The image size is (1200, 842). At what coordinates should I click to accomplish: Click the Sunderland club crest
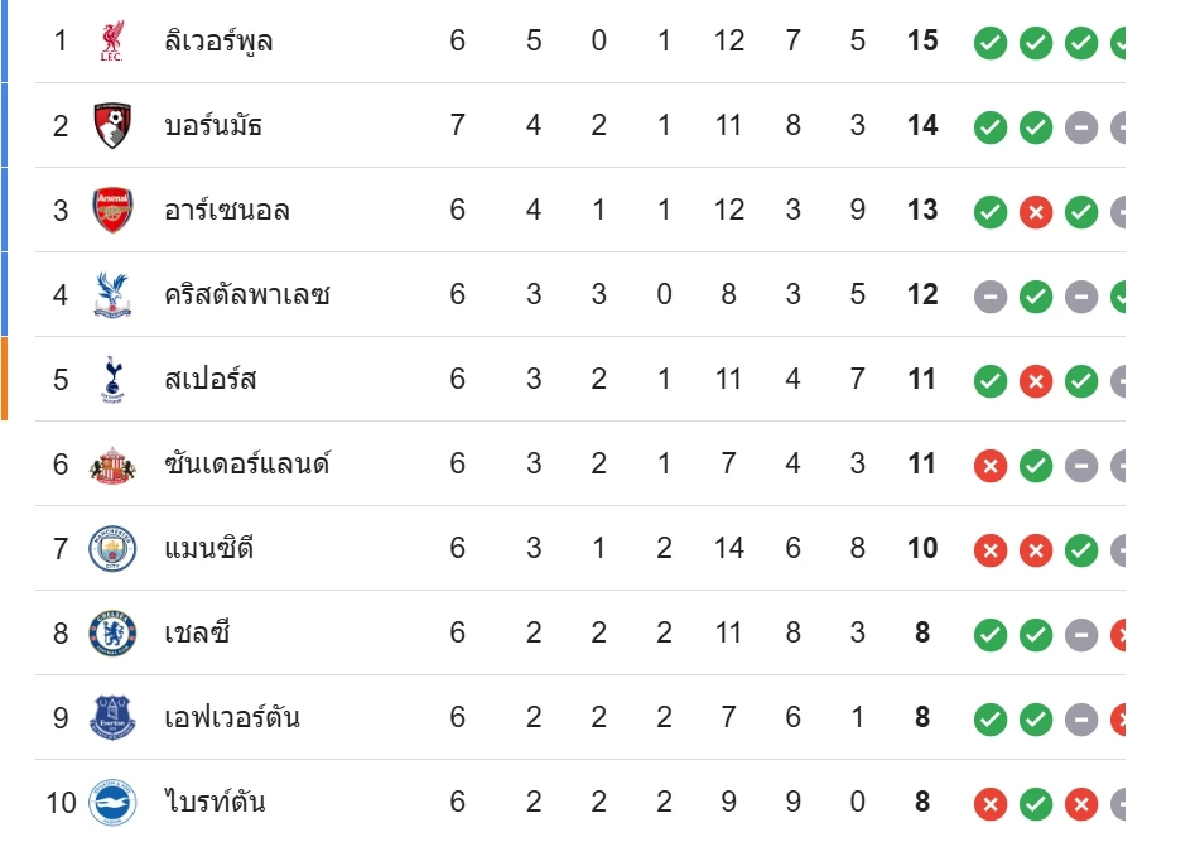coord(111,464)
